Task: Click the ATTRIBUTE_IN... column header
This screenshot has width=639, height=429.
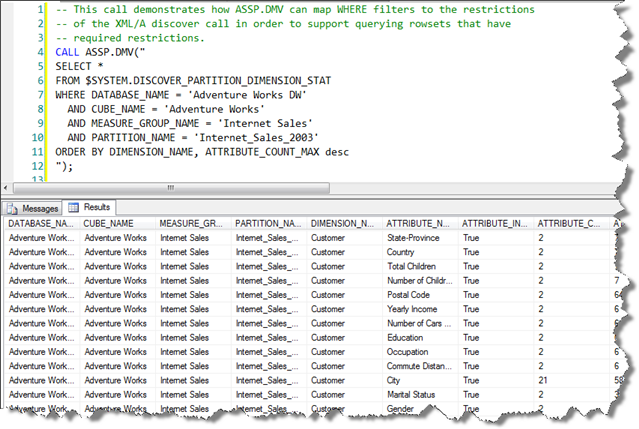Action: [x=494, y=224]
